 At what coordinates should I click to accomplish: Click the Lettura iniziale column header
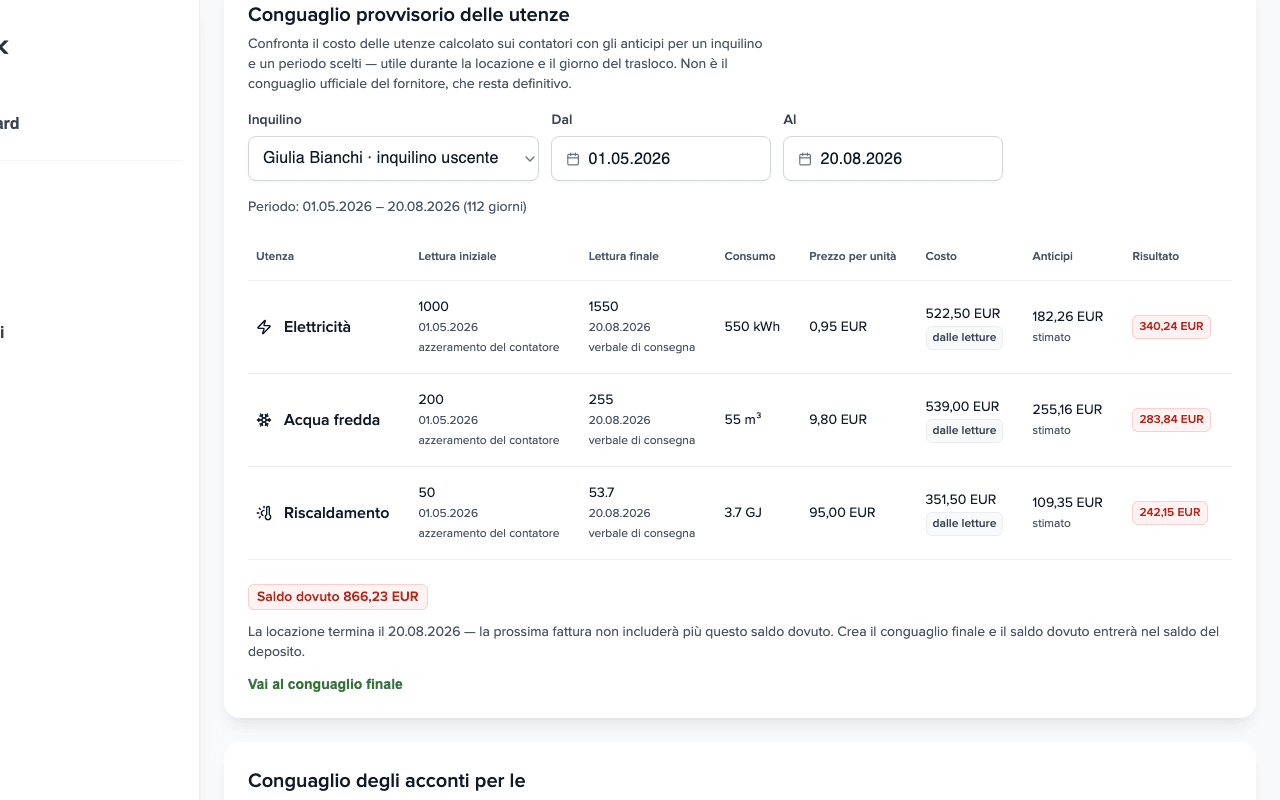[457, 256]
